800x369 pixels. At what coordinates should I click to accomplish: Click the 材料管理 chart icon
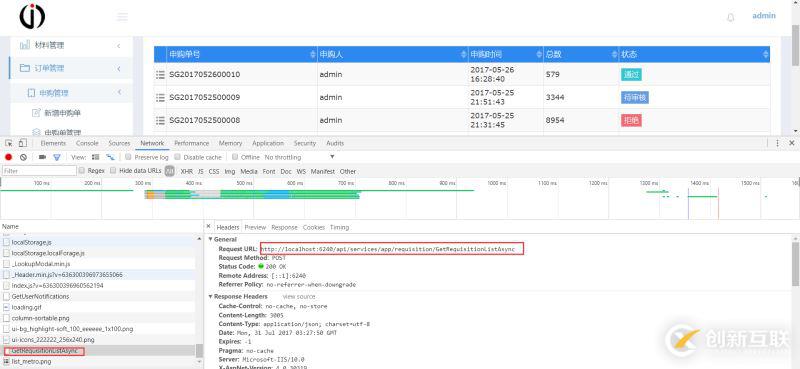click(x=24, y=45)
